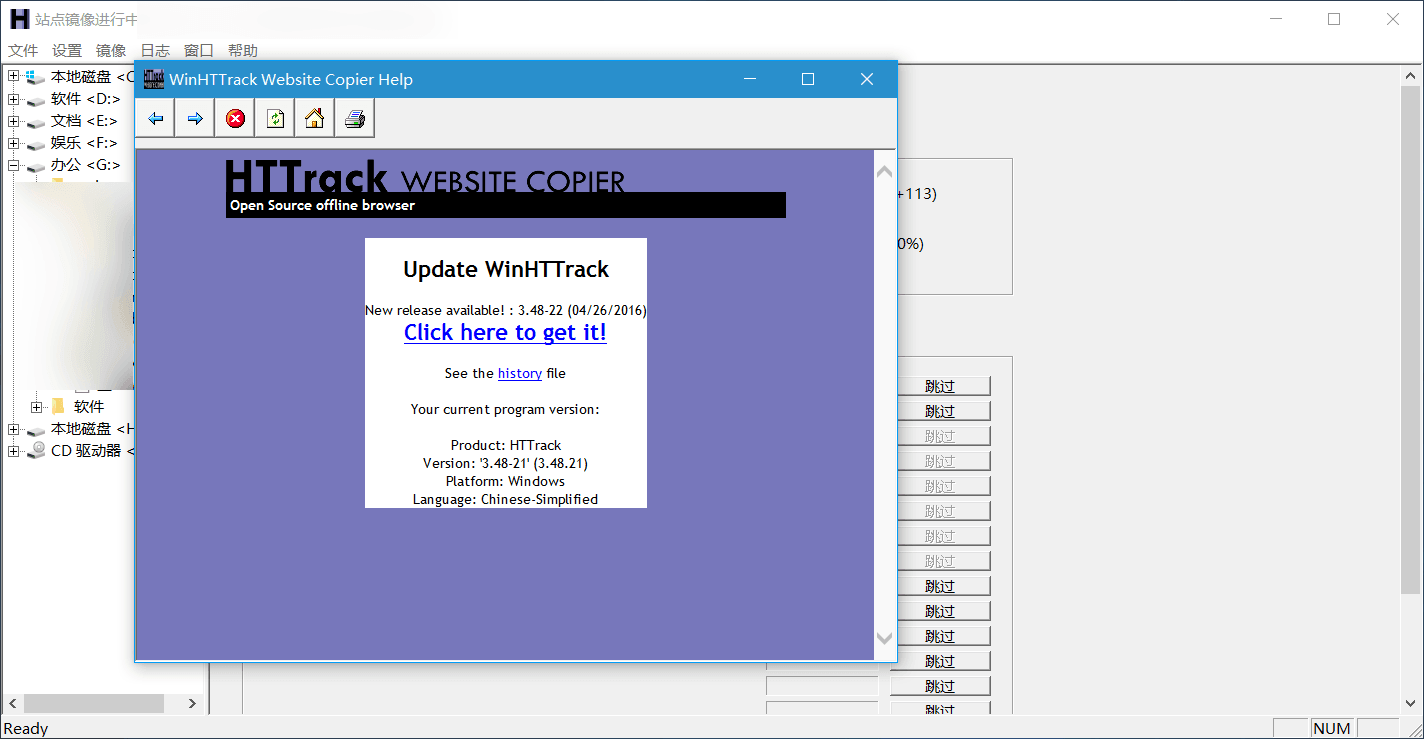Viewport: 1424px width, 739px height.
Task: Open the 窗口 menu
Action: tap(199, 51)
